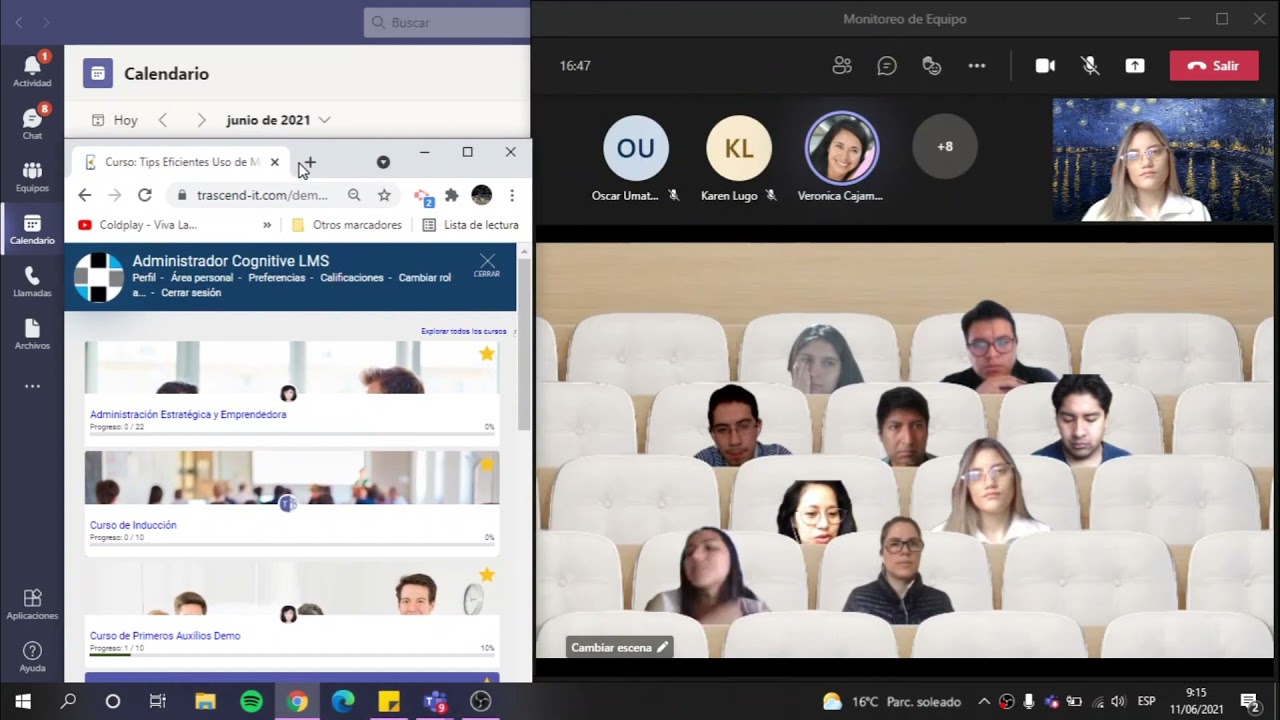Viewport: 1280px width, 720px height.
Task: Toggle favorite star on Curso de Inducción
Action: point(487,464)
